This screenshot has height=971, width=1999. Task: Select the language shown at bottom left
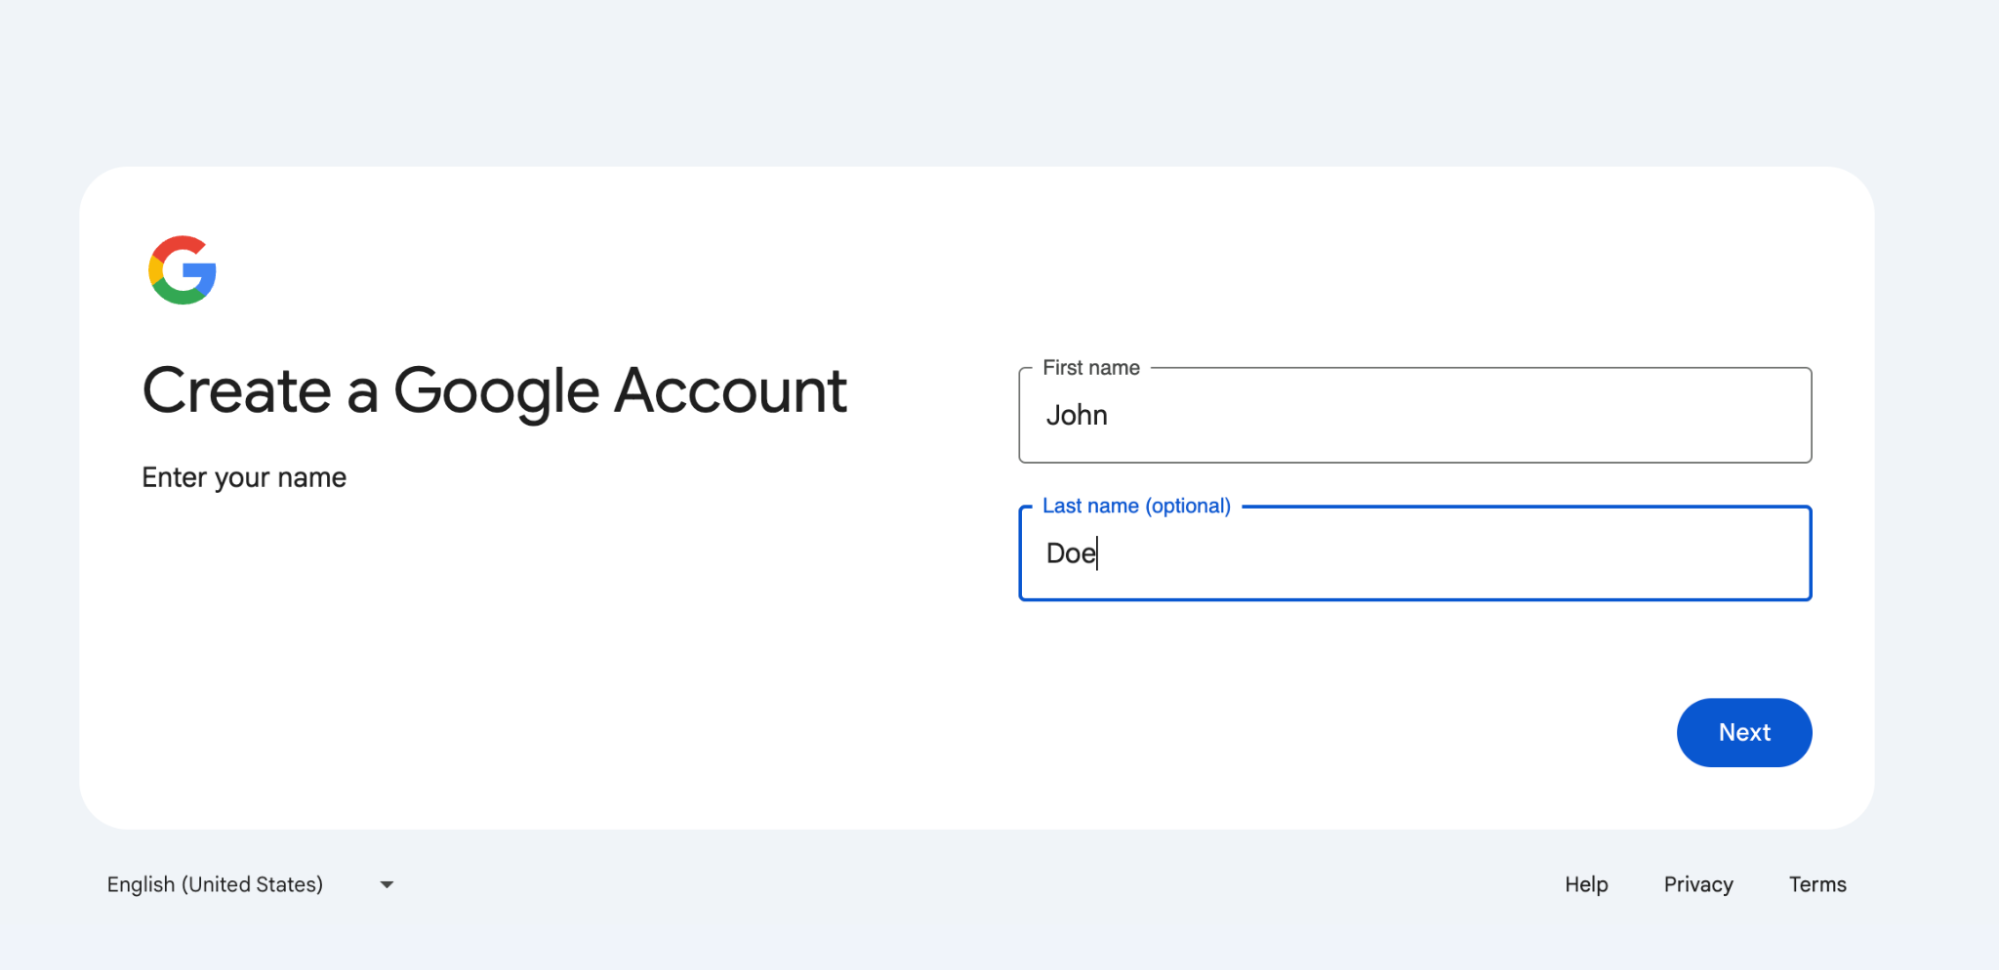click(215, 884)
